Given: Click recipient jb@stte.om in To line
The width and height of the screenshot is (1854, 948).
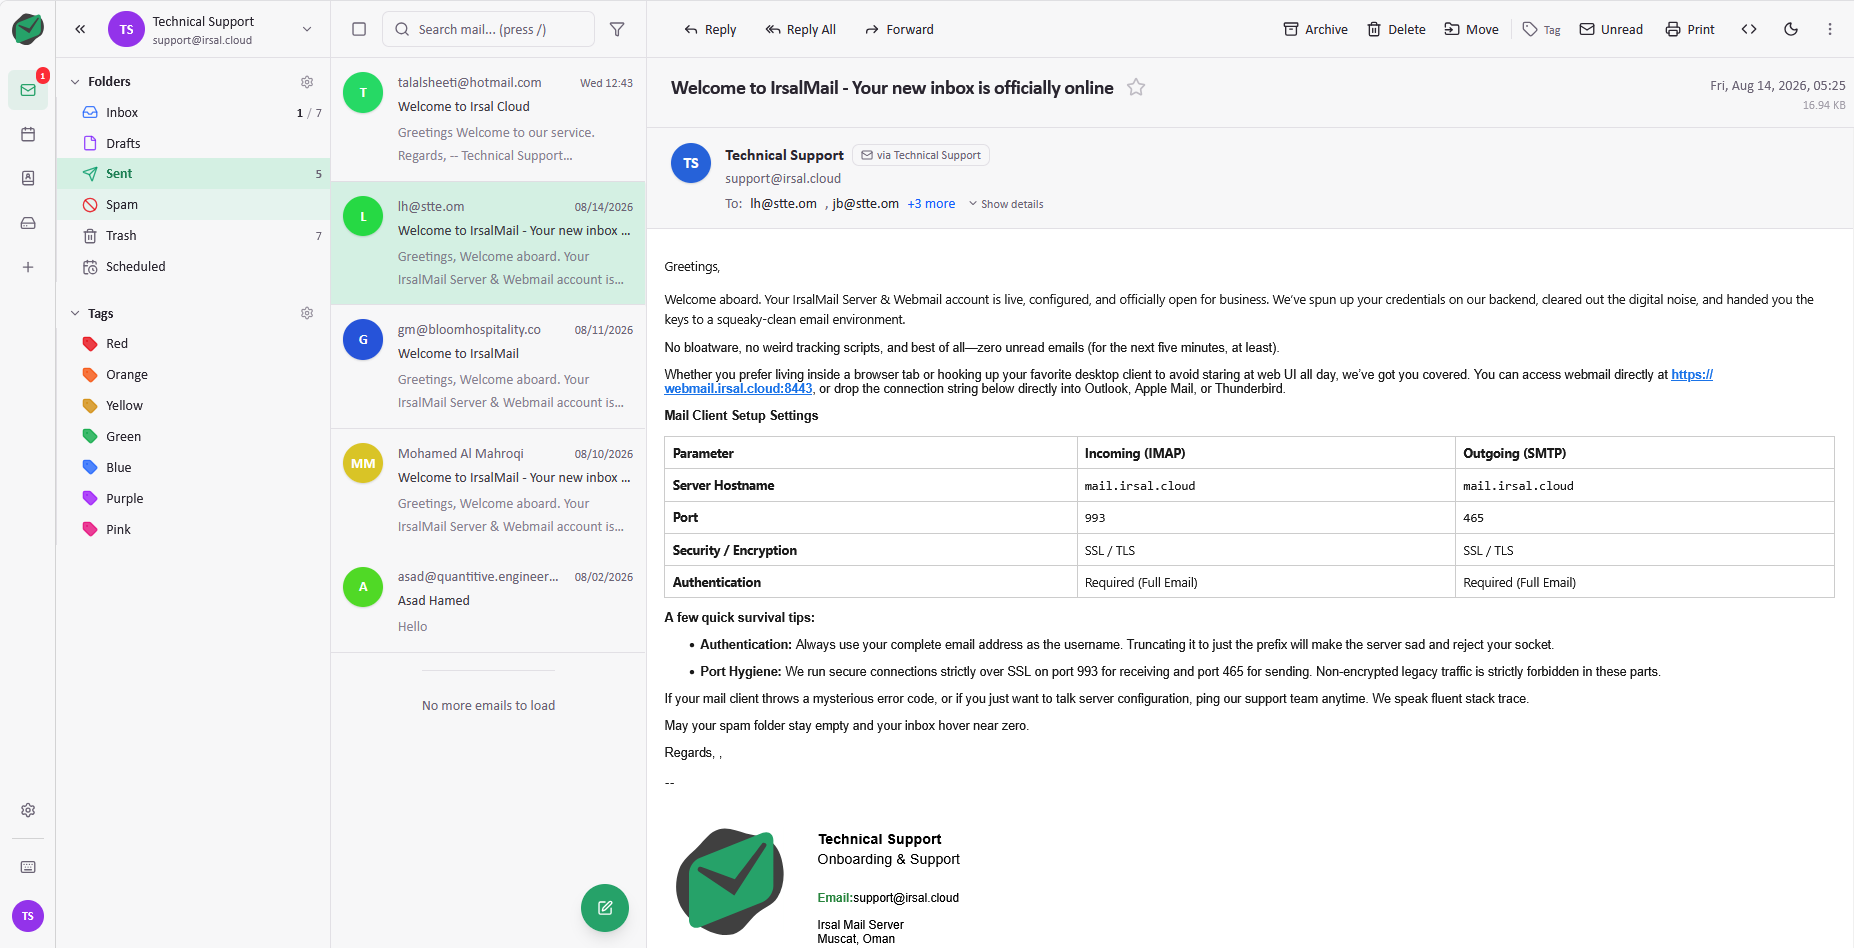Looking at the screenshot, I should pyautogui.click(x=865, y=204).
